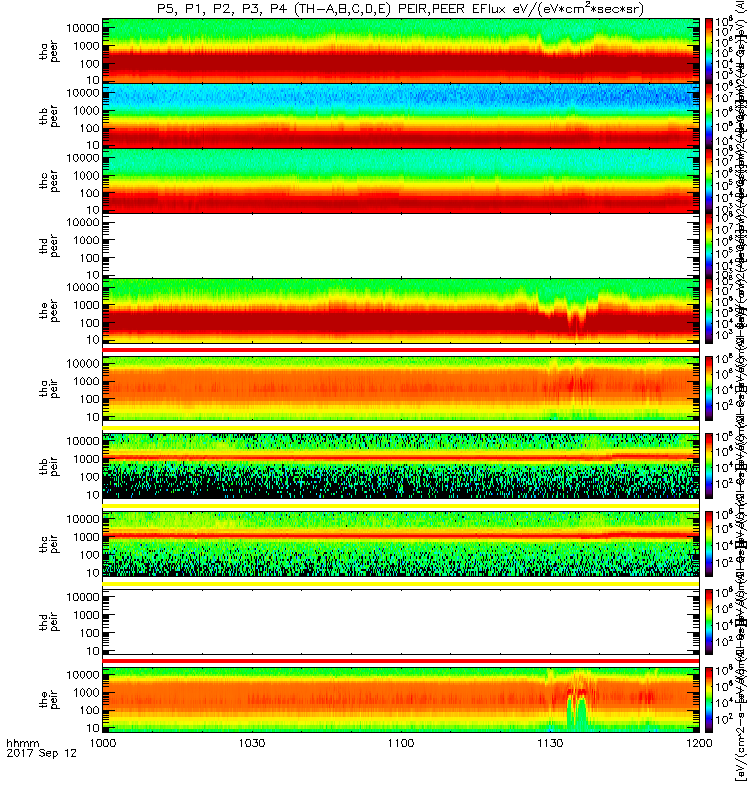The image size is (750, 800).
Task: Select the 'the peer' panel label
Action: pos(49,311)
